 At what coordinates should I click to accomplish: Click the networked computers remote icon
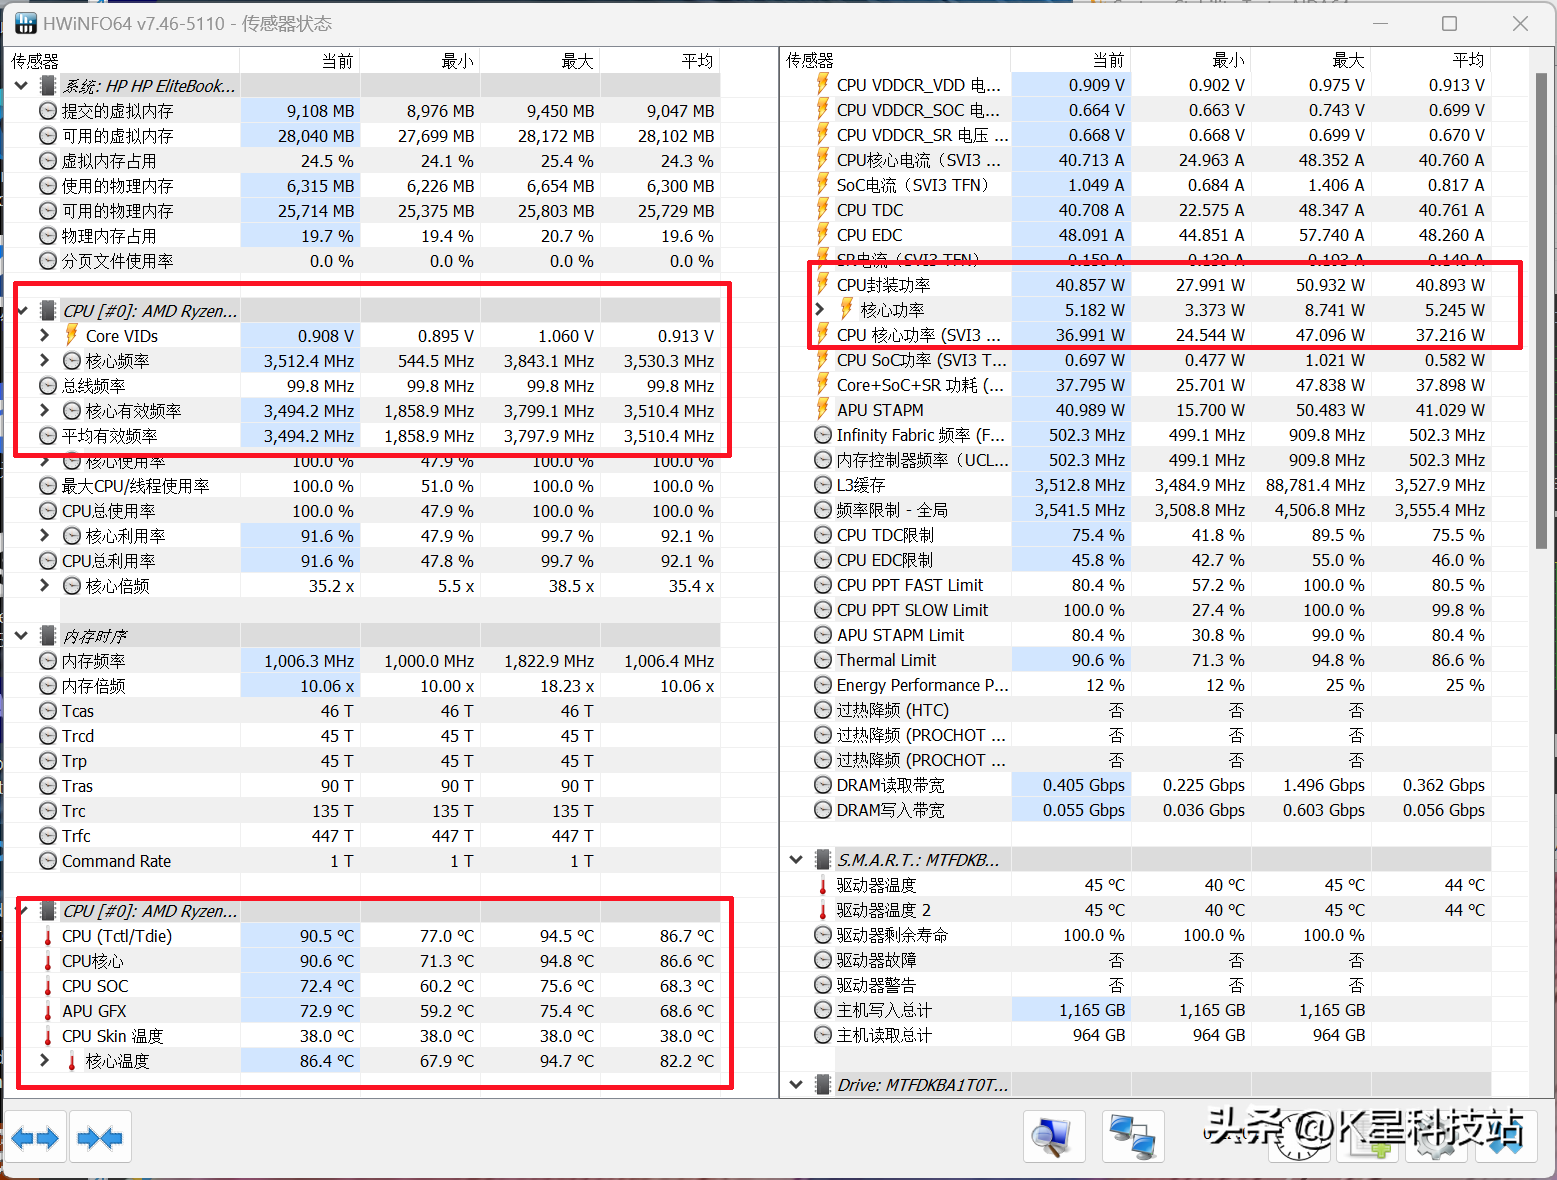1133,1137
